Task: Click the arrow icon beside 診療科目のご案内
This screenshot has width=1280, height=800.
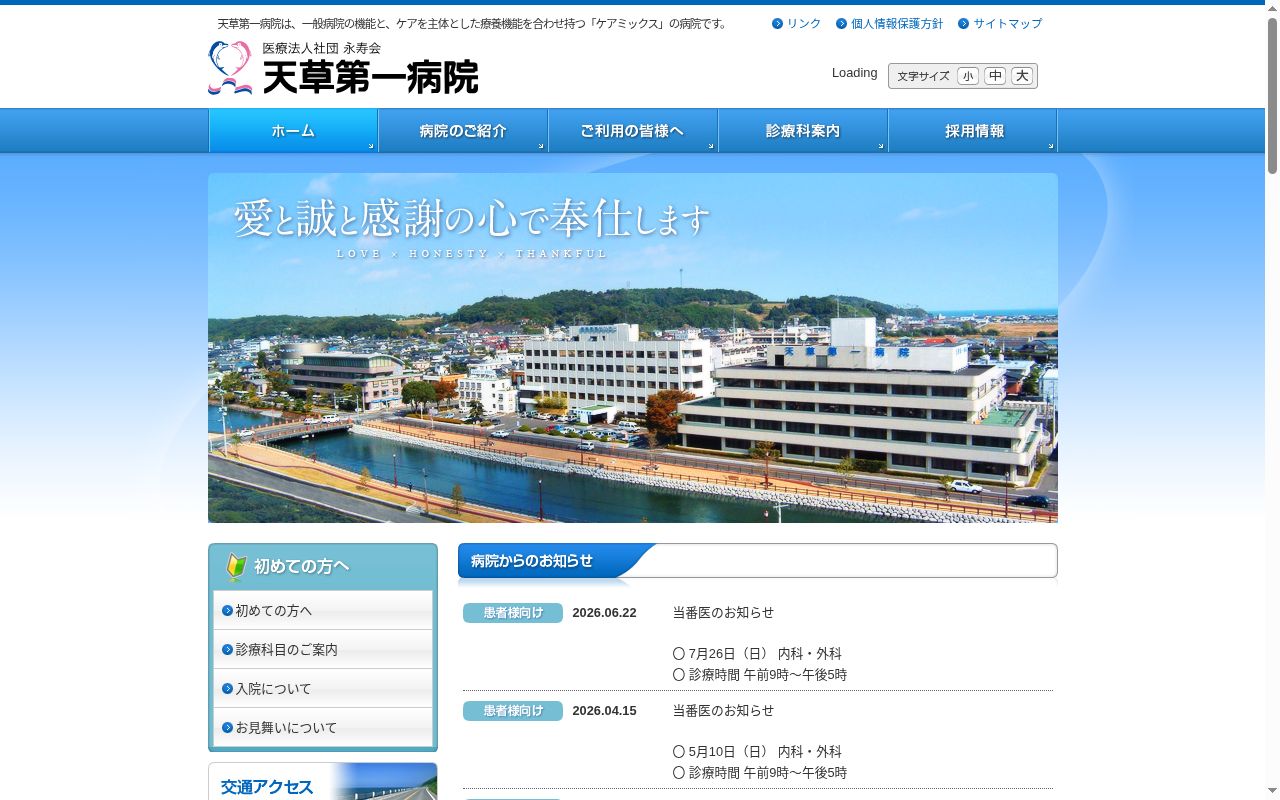Action: [x=227, y=650]
